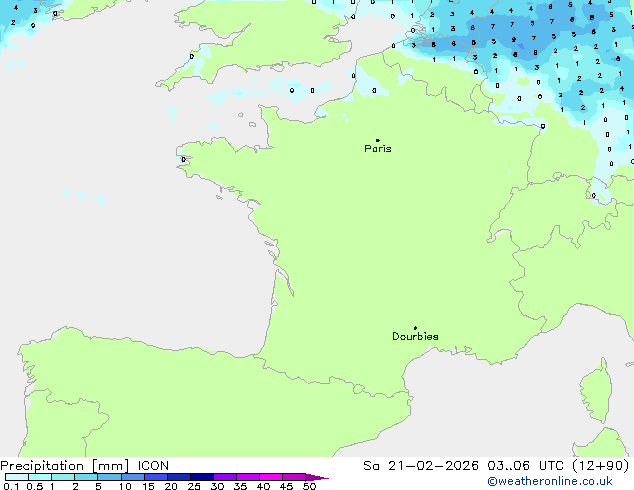Click the Paris city label

(x=378, y=149)
